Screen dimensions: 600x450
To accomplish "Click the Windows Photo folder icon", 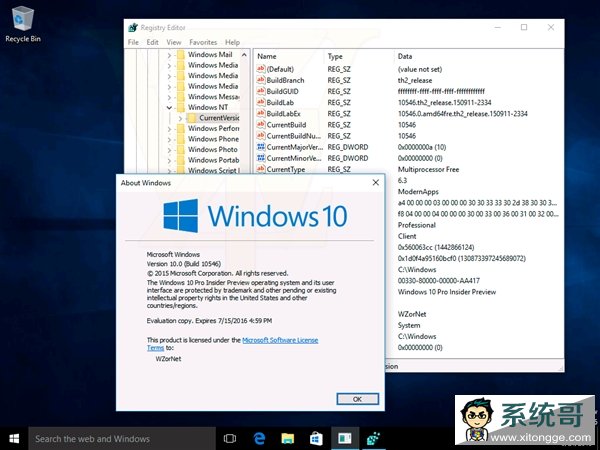I will pyautogui.click(x=181, y=150).
